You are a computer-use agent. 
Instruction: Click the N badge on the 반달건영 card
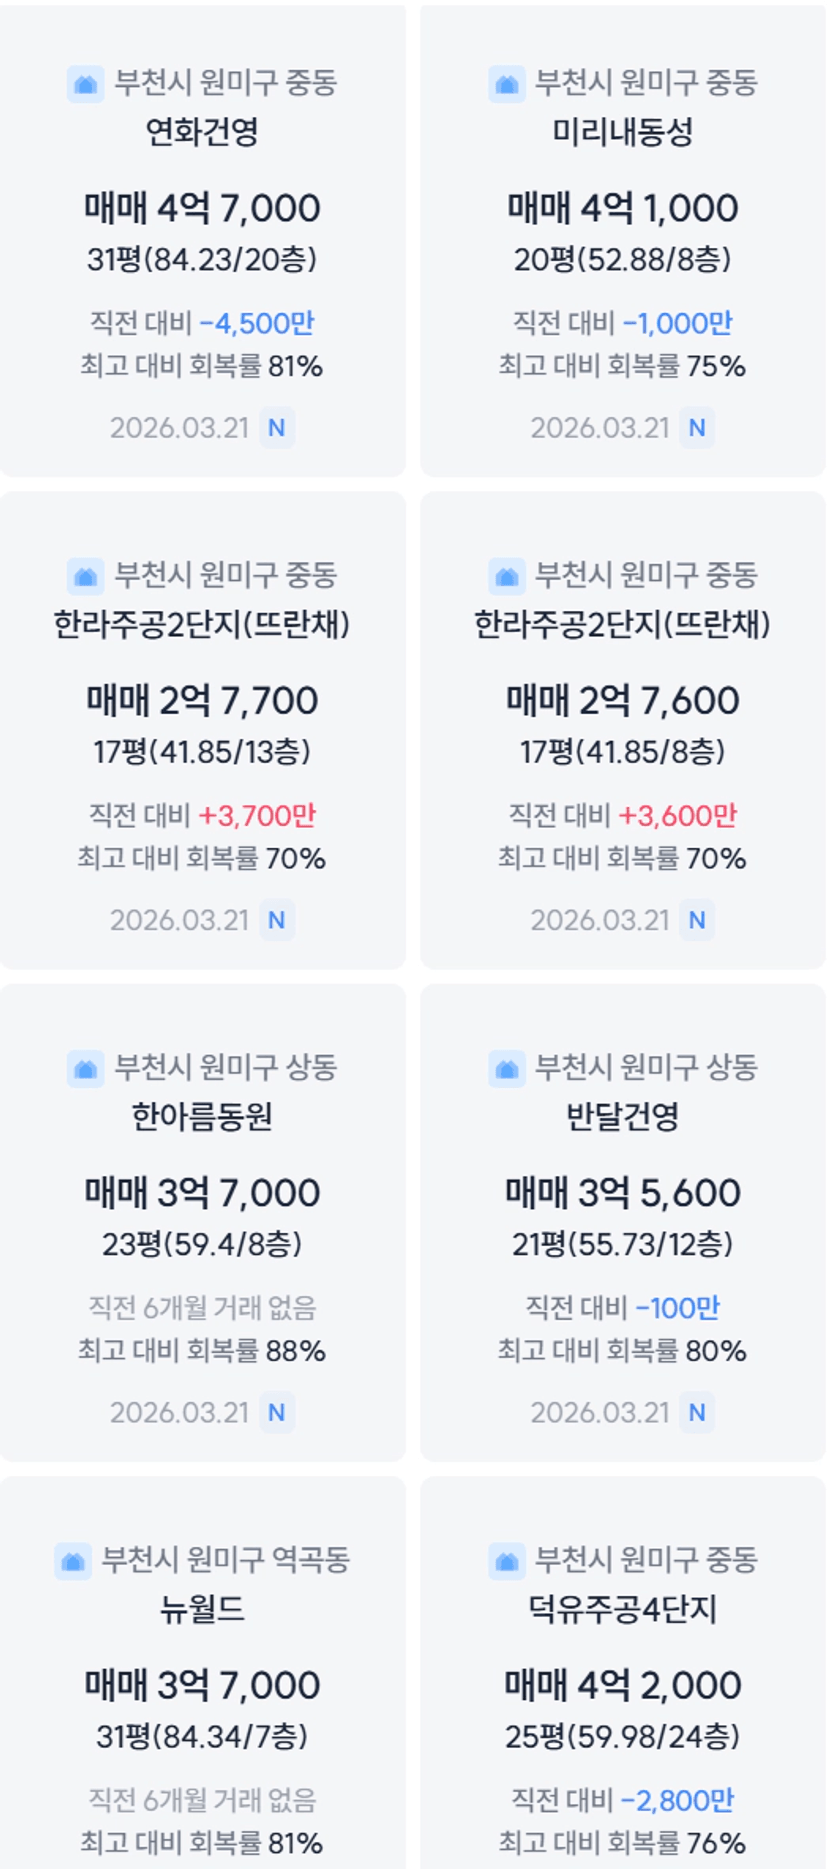(x=697, y=1413)
